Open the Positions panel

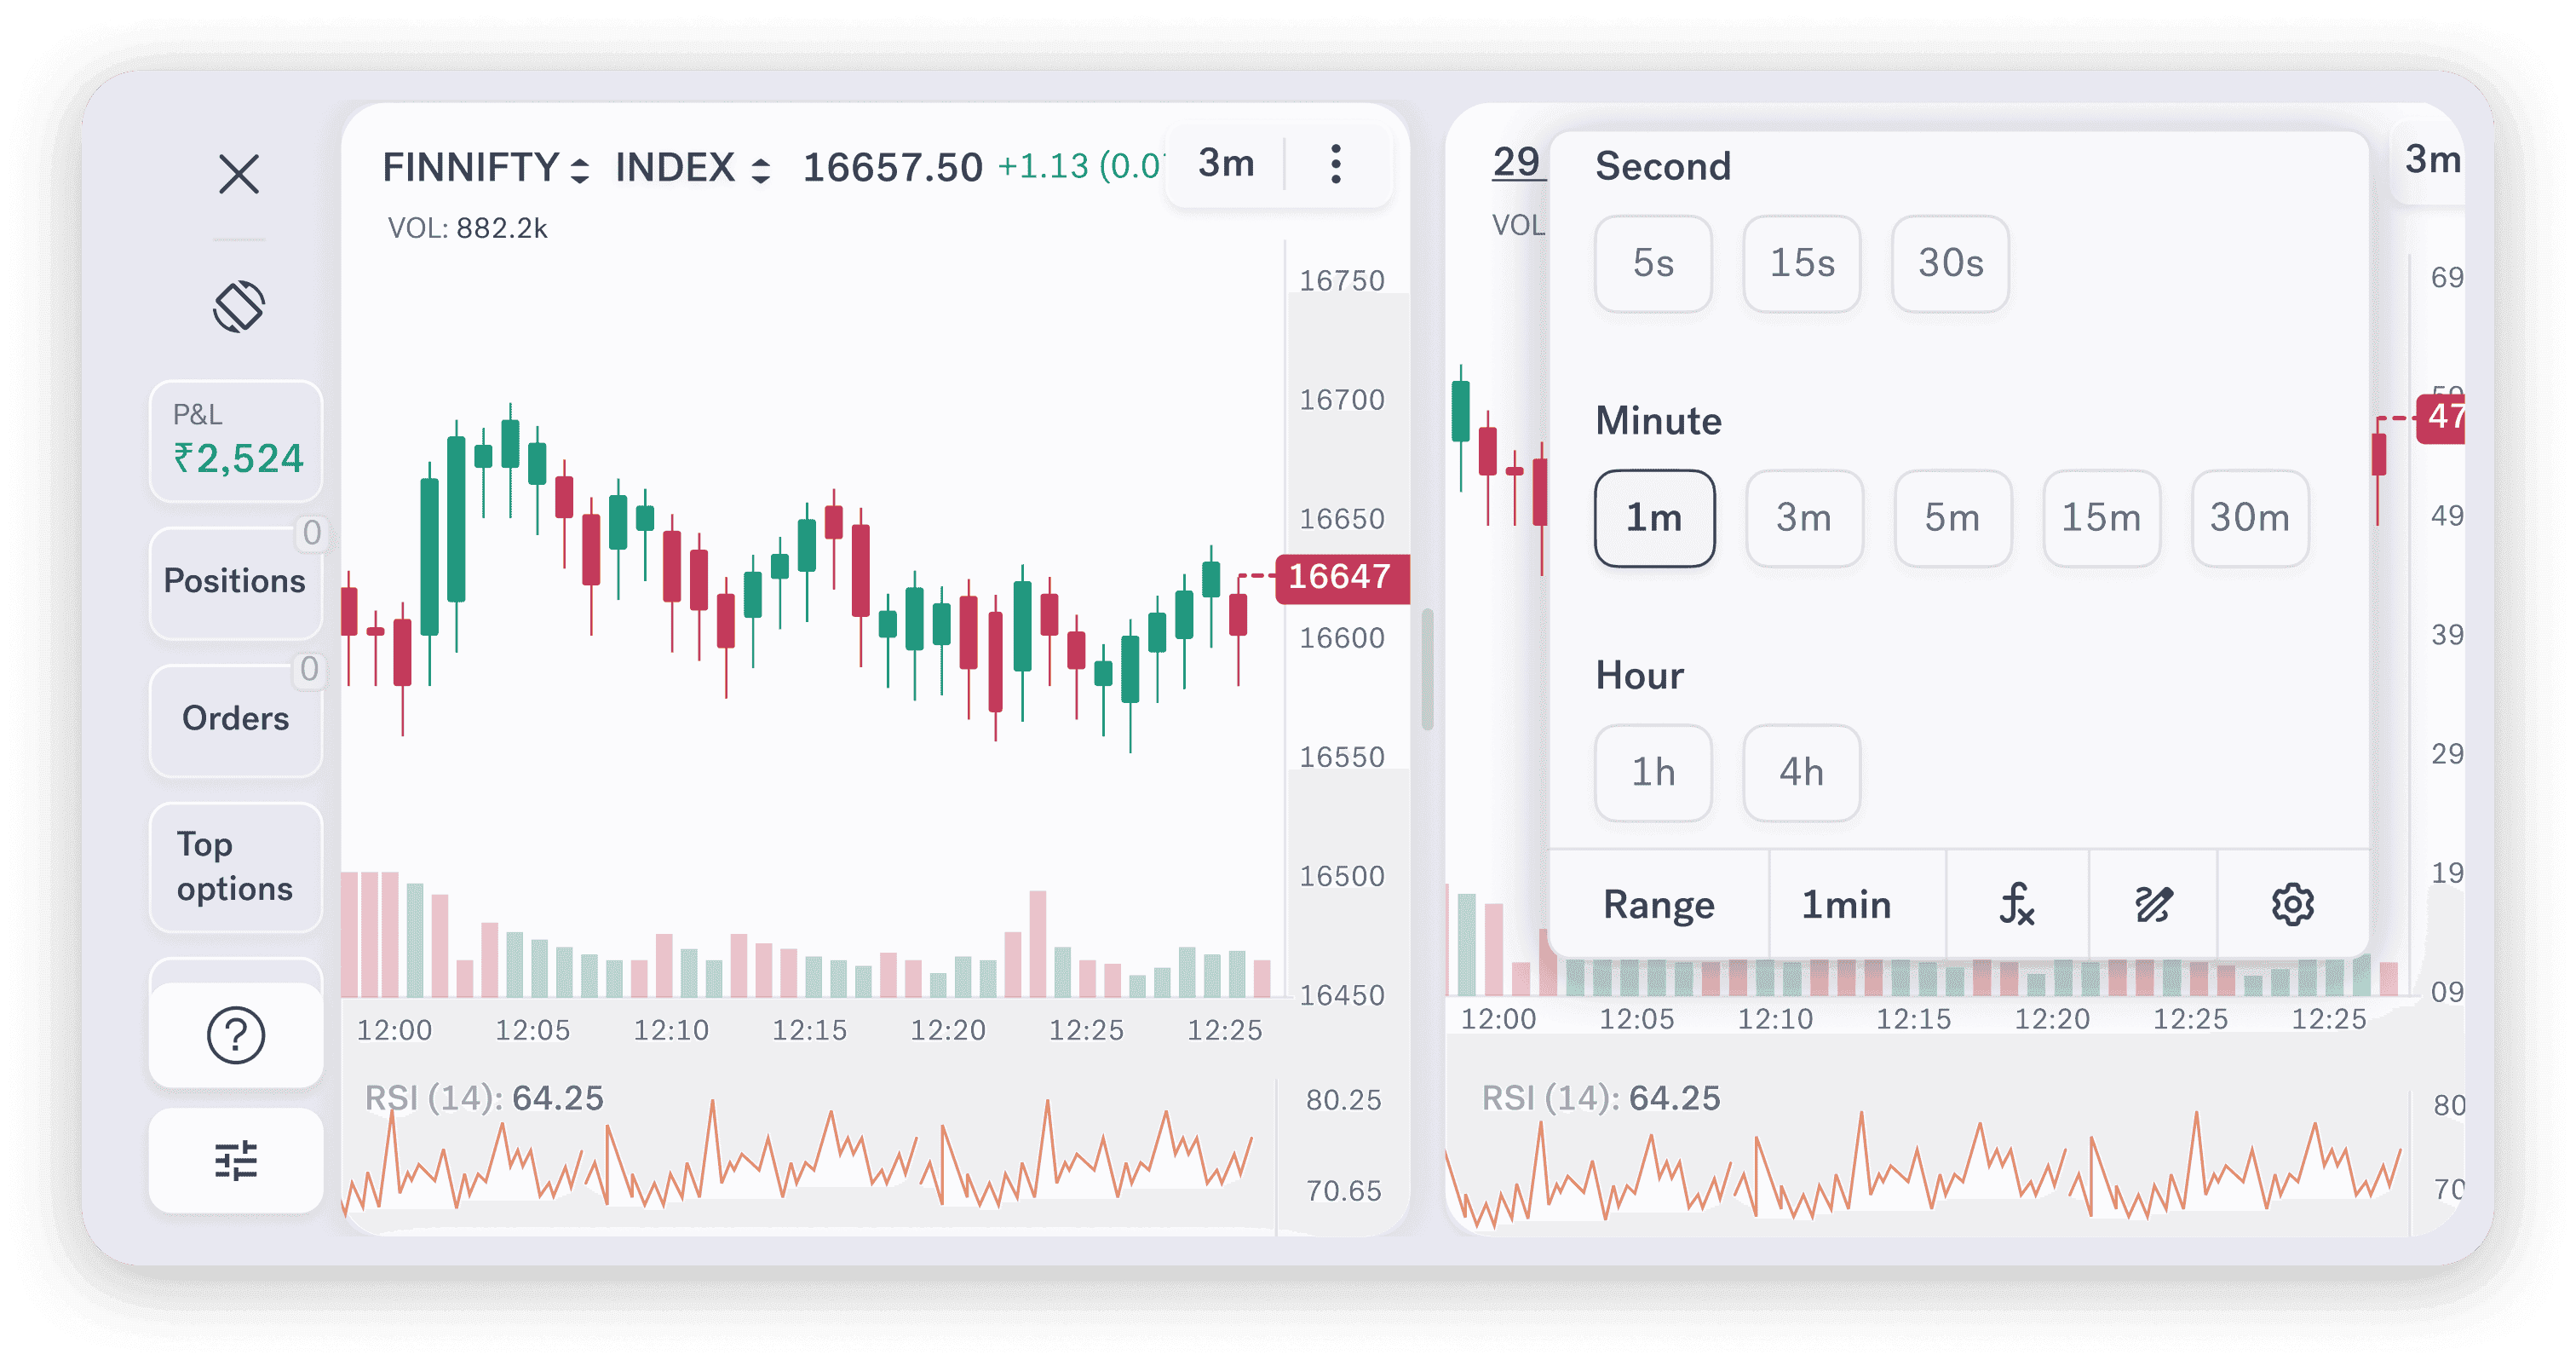(236, 581)
